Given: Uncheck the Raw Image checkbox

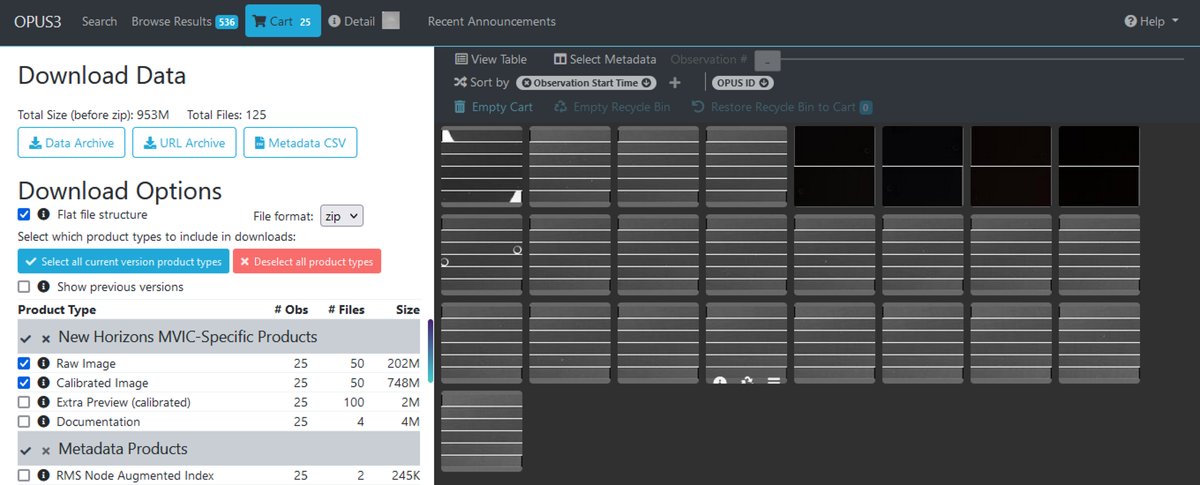Looking at the screenshot, I should tap(24, 364).
